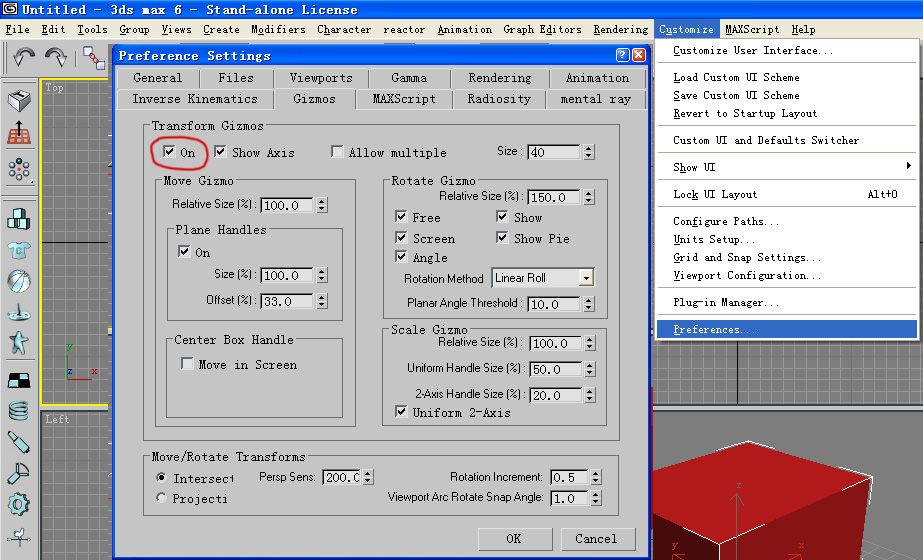Select Preferences menu entry
The height and width of the screenshot is (560, 923).
click(787, 329)
